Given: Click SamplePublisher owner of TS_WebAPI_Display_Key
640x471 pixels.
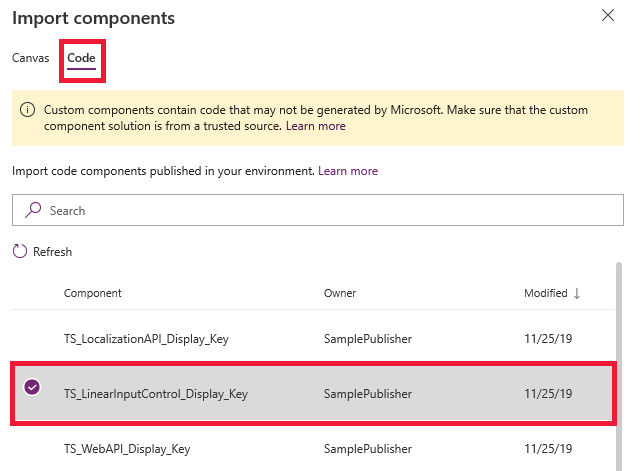Looking at the screenshot, I should (368, 449).
